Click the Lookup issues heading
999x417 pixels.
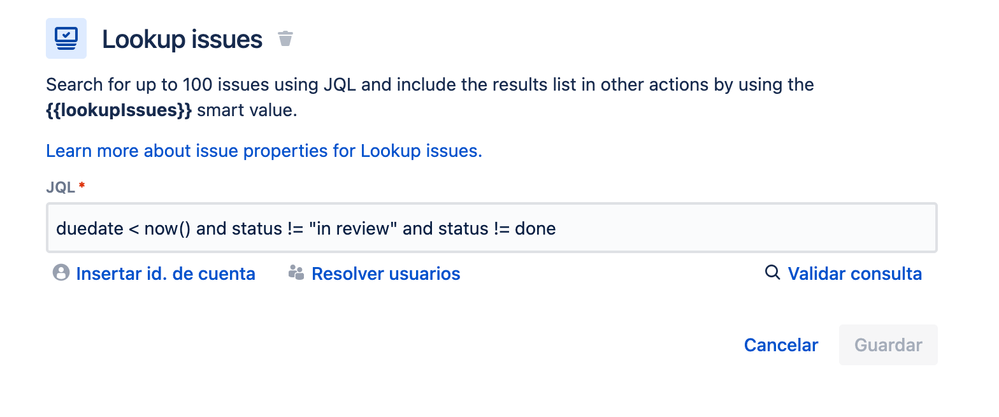click(182, 39)
